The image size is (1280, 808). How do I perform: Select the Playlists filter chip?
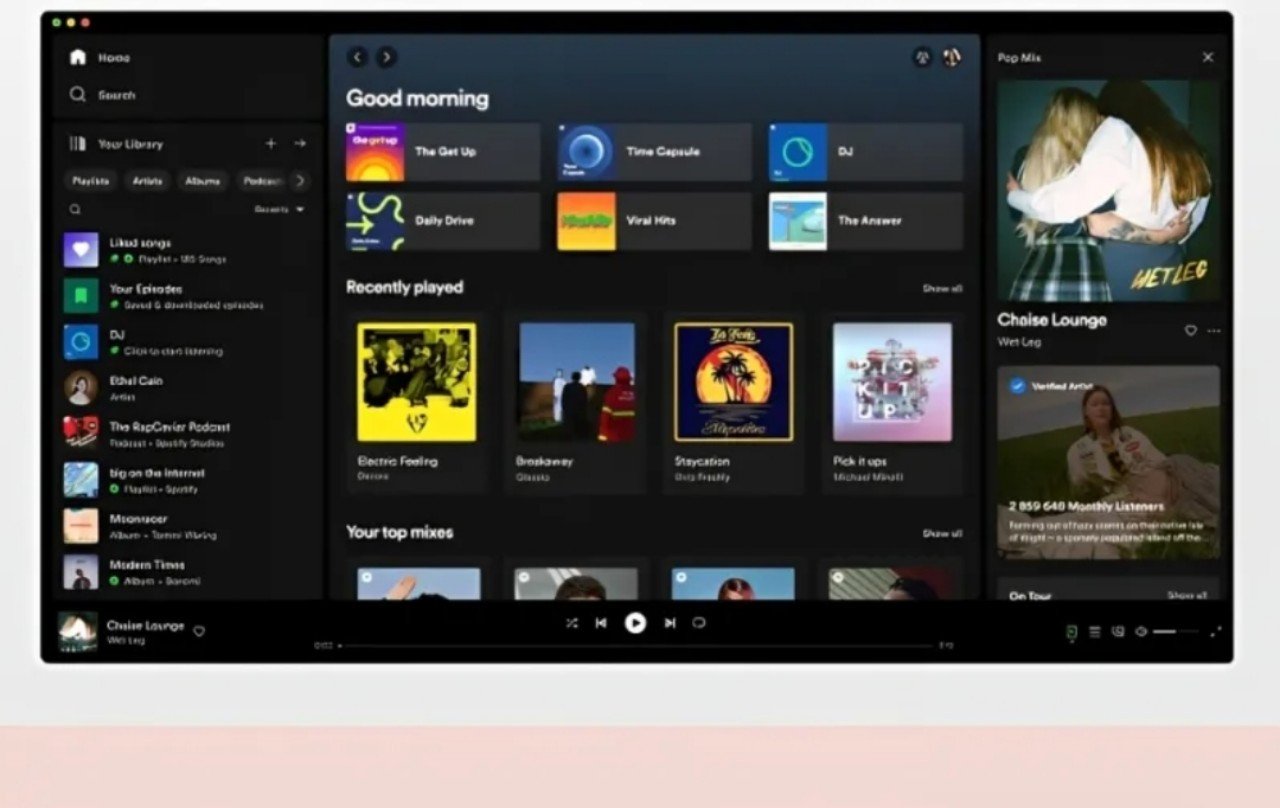tap(91, 181)
